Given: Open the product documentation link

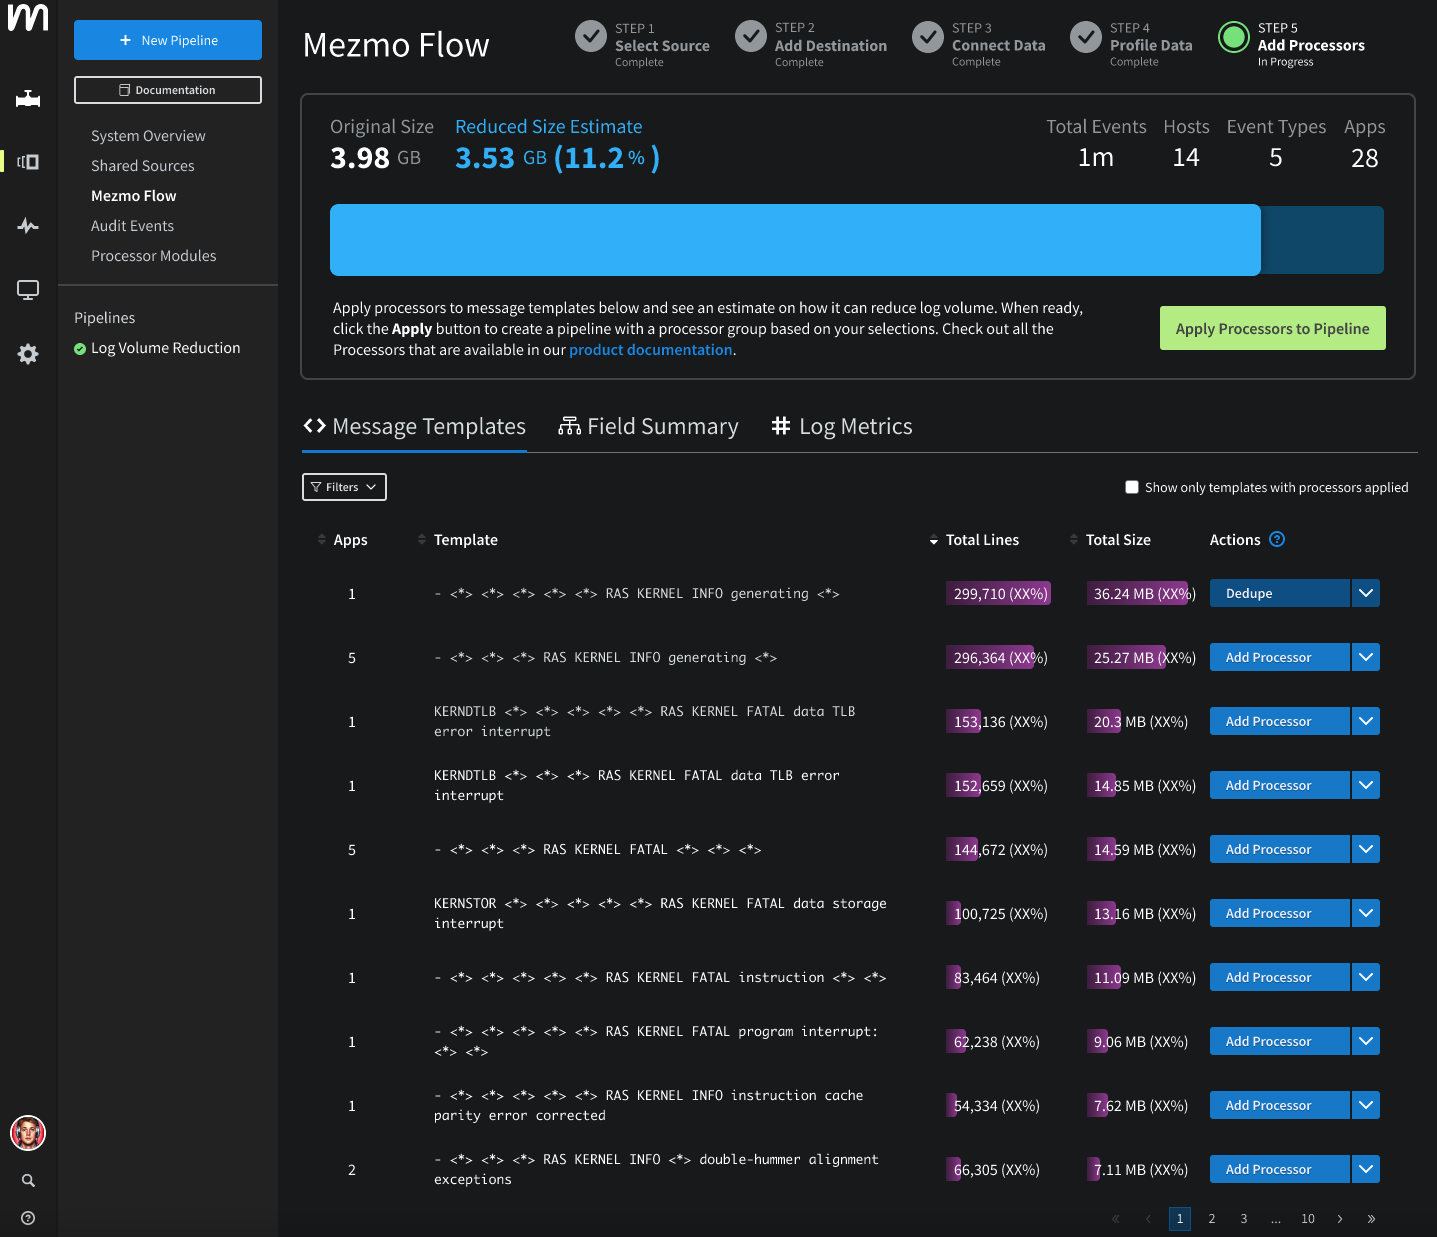Looking at the screenshot, I should (650, 349).
